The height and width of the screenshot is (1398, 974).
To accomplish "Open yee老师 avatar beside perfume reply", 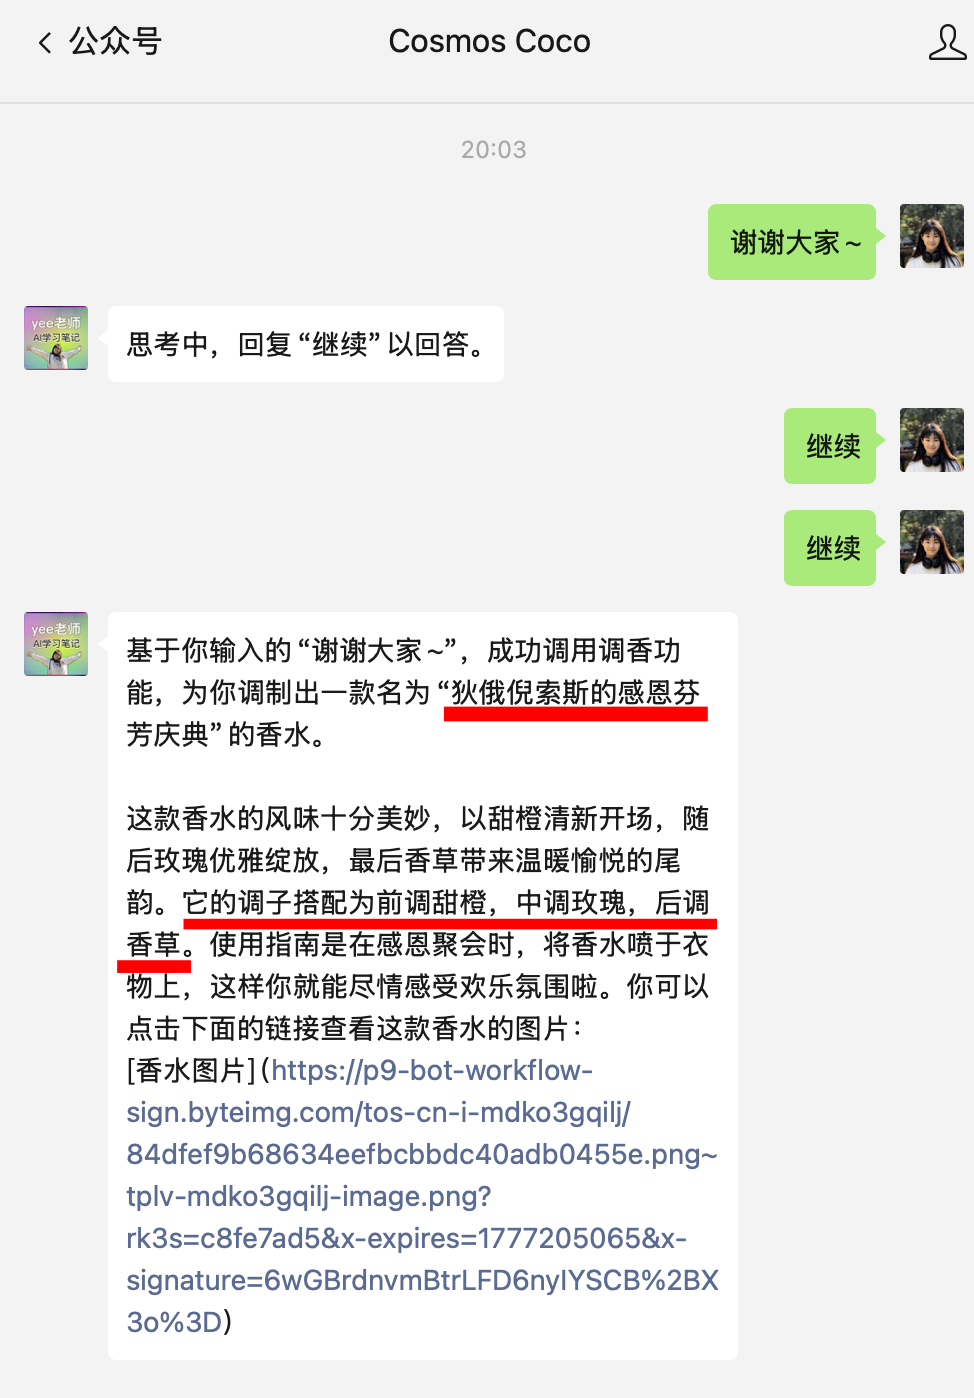I will [x=56, y=644].
